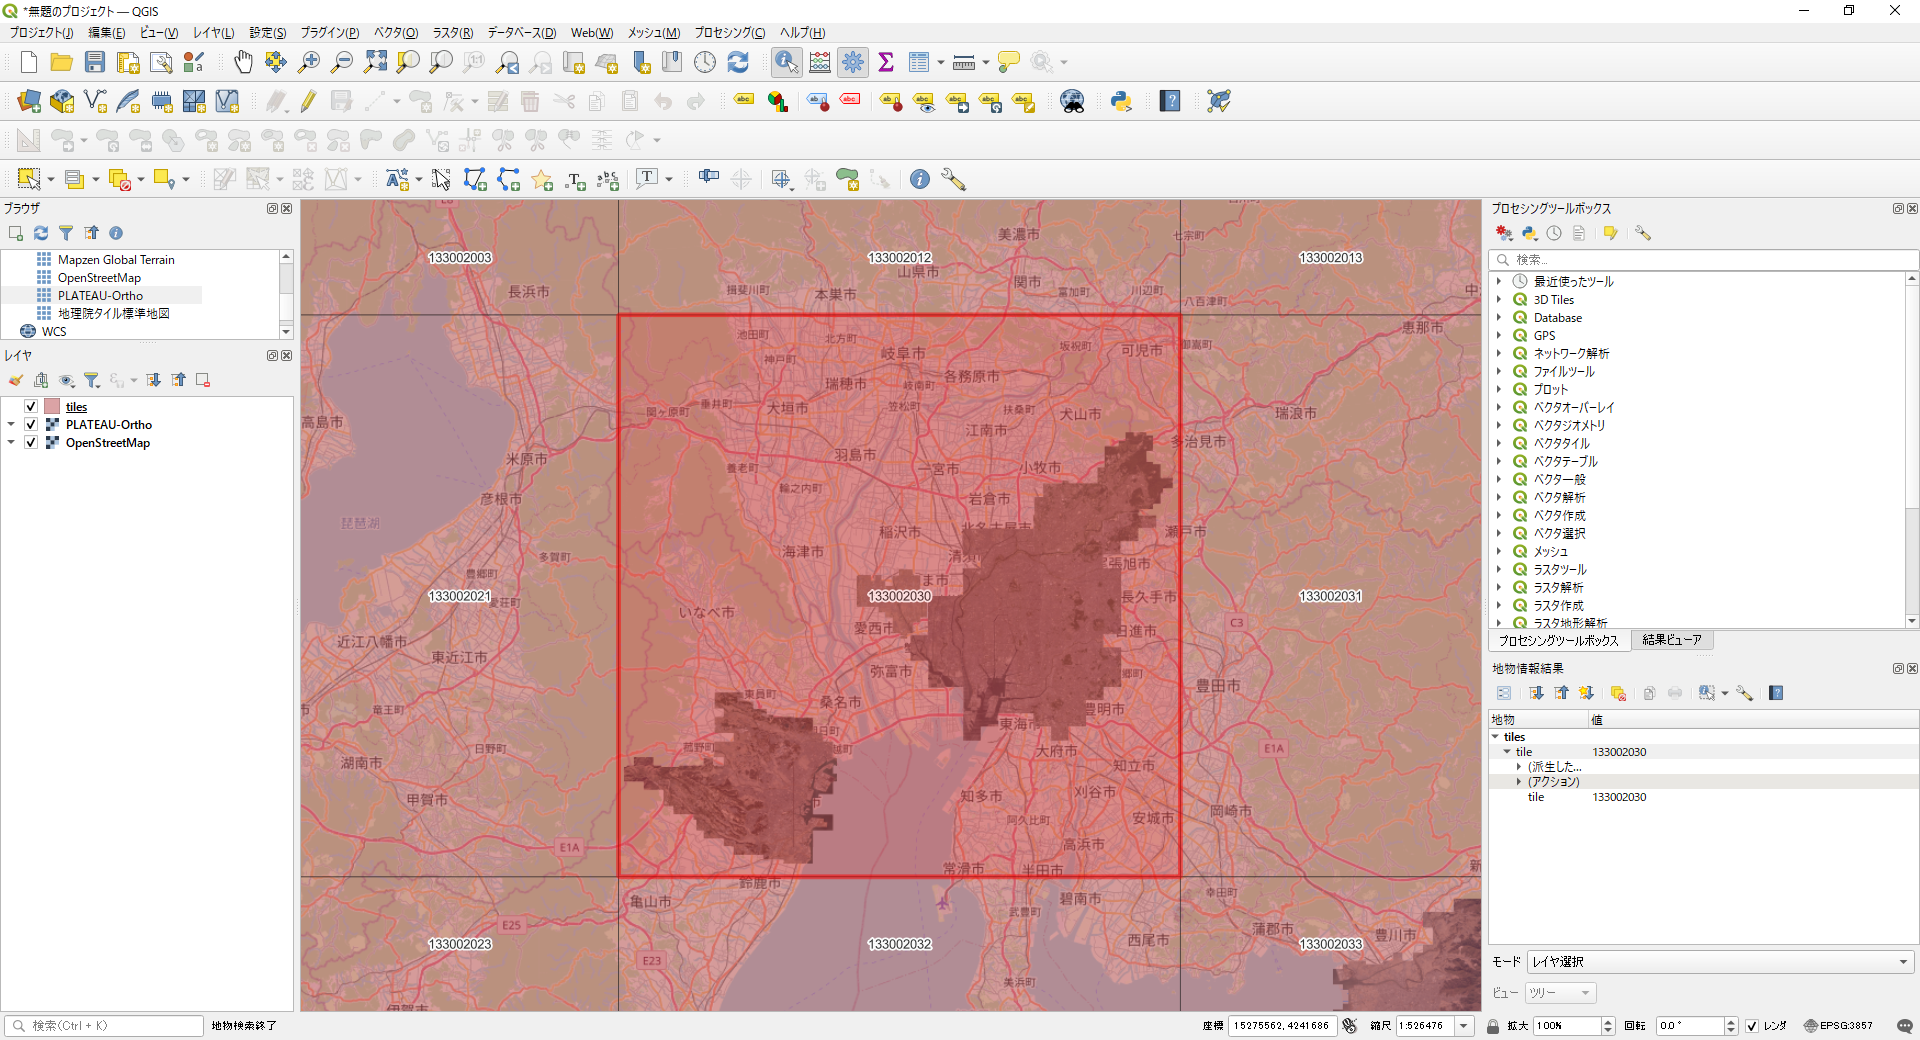Select 地理院タイル標準地図 in the browser

pyautogui.click(x=113, y=314)
